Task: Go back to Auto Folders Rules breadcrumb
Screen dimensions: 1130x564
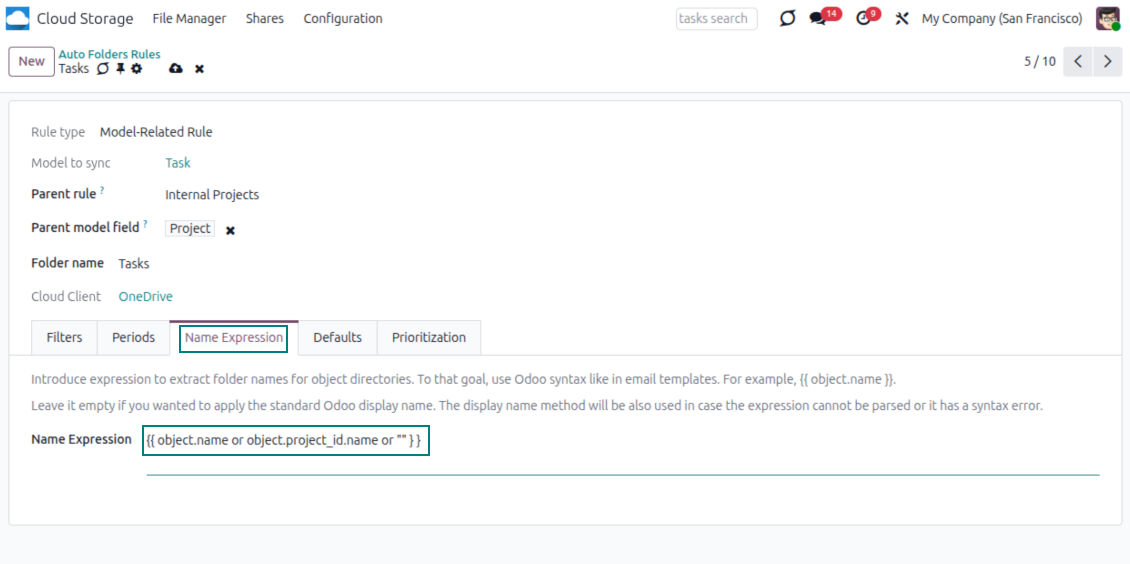Action: [109, 55]
